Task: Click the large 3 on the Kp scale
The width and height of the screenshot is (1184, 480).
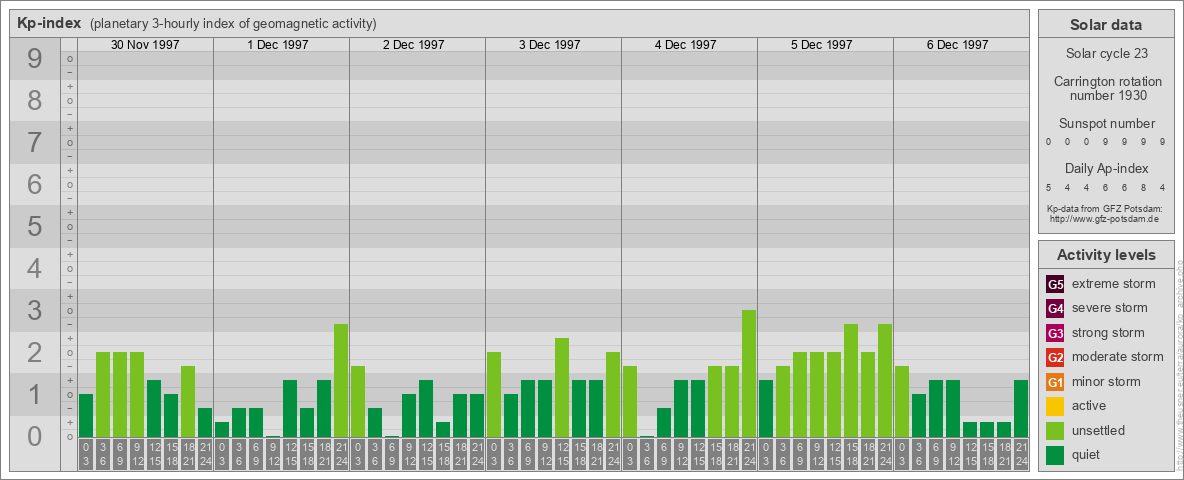Action: [35, 310]
